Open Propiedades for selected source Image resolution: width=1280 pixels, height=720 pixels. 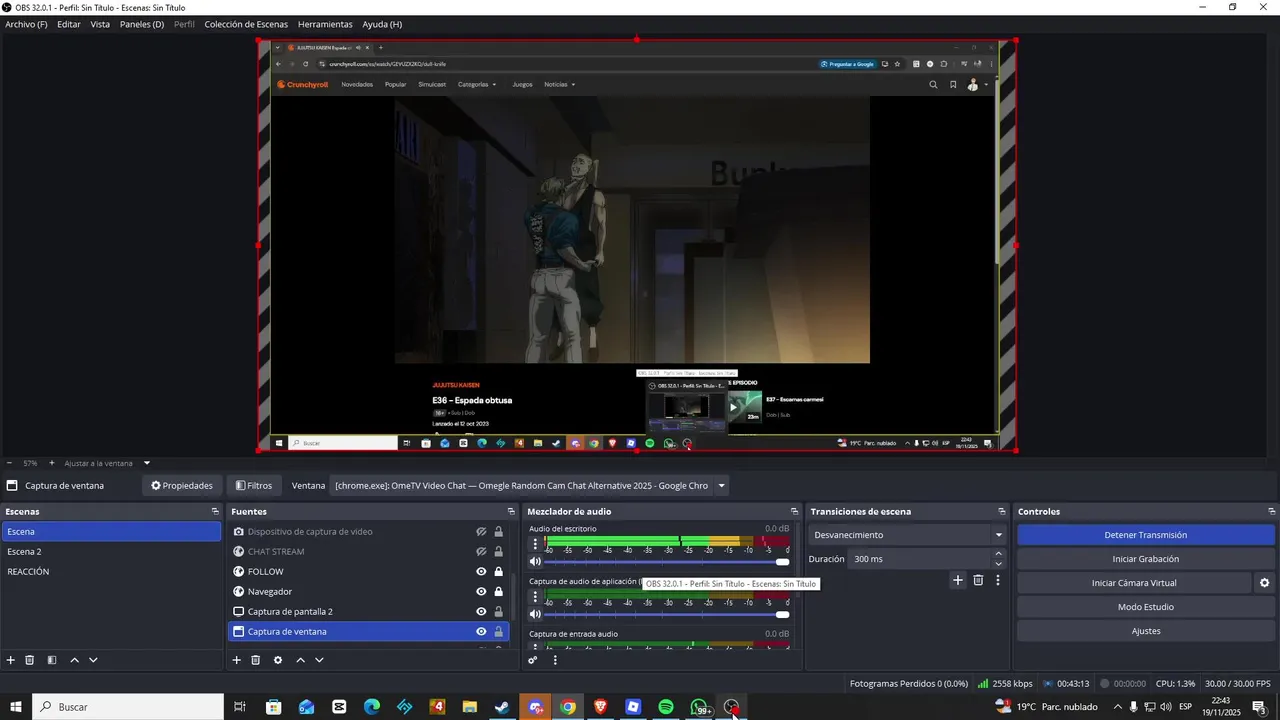click(x=182, y=486)
